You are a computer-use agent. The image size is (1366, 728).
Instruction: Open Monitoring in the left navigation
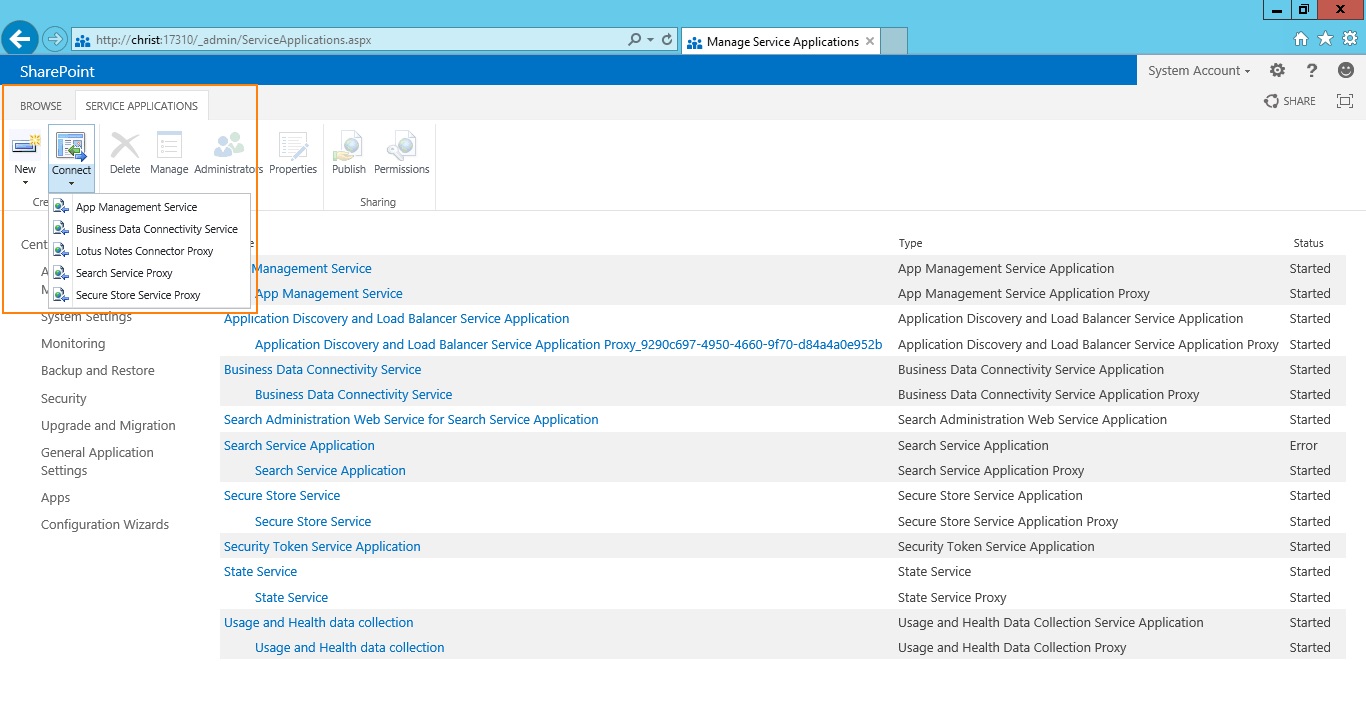[x=73, y=343]
